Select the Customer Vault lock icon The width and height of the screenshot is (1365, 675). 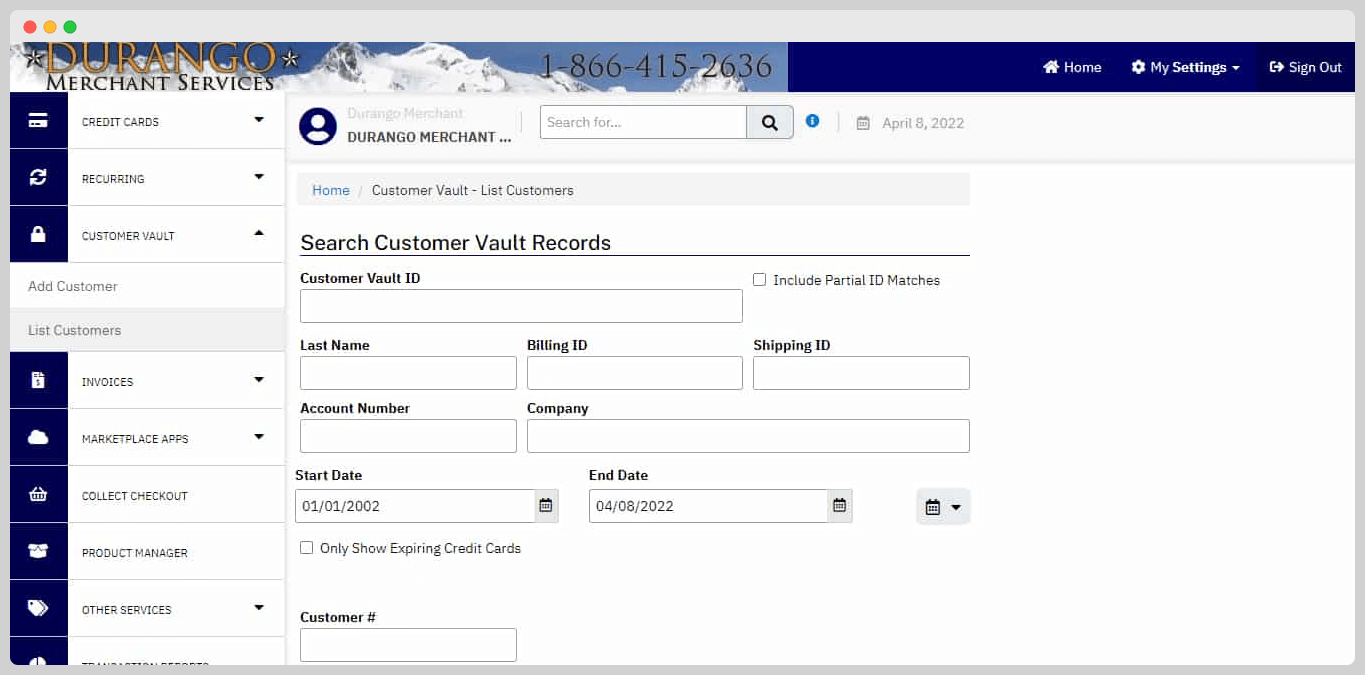pyautogui.click(x=38, y=234)
